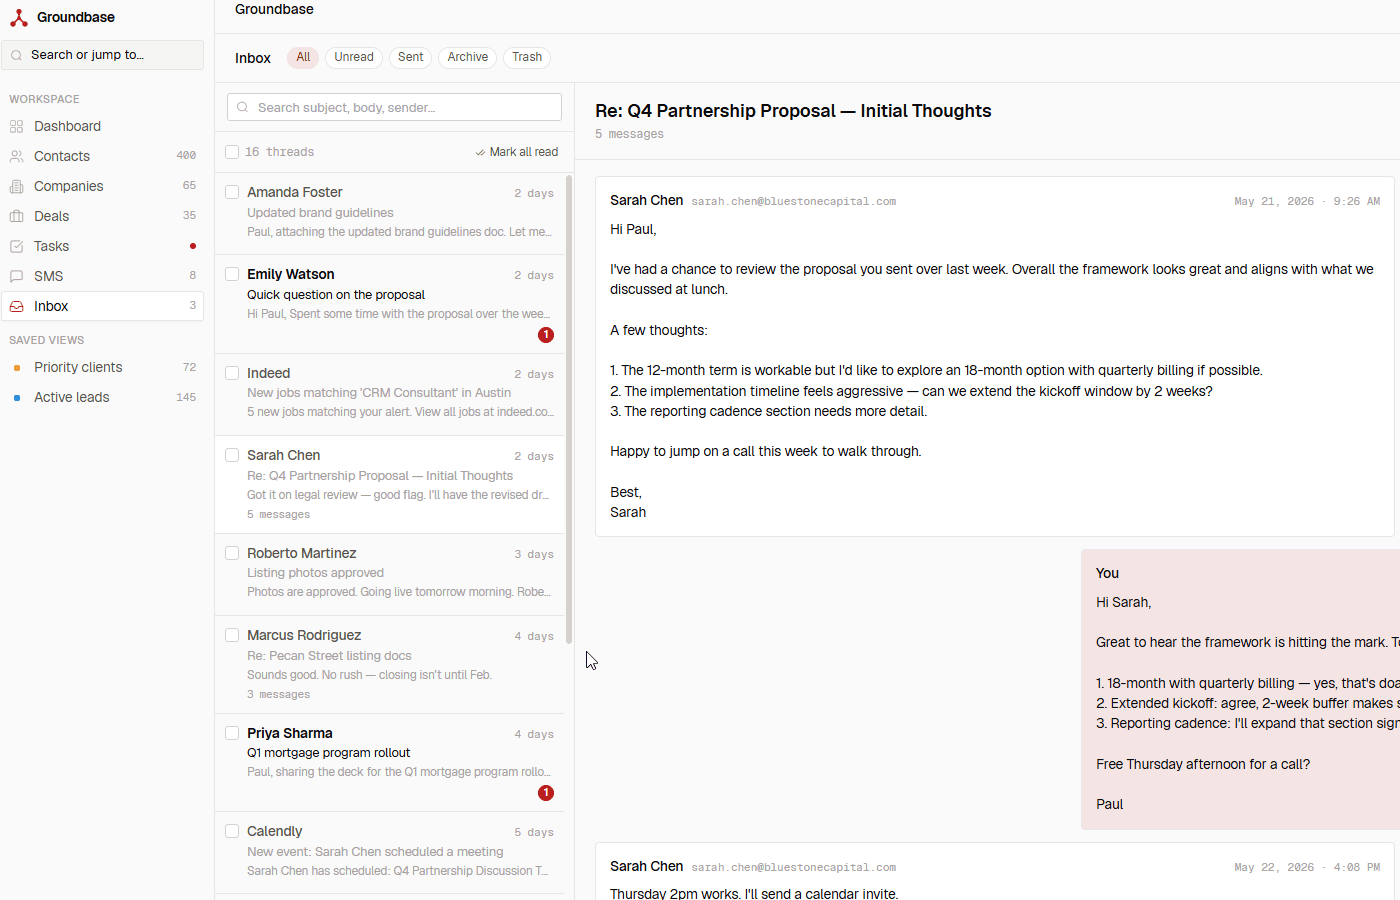Click the Contacts count 400
This screenshot has width=1400, height=900.
186,156
